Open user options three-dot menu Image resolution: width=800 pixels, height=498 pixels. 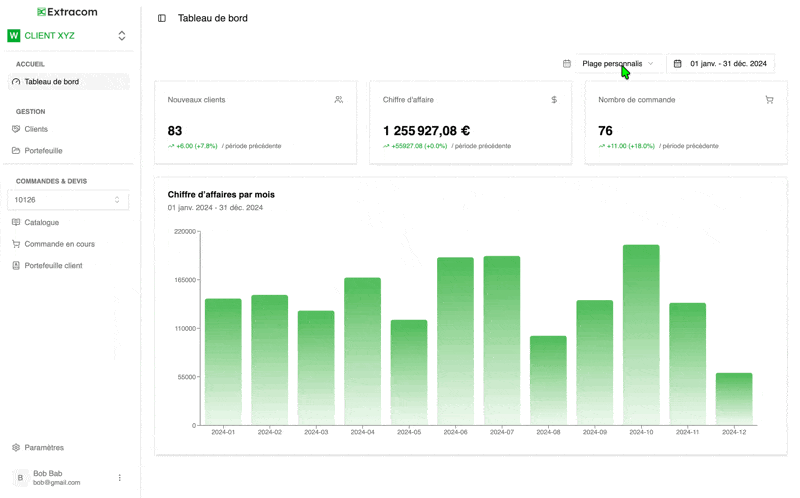tap(120, 478)
